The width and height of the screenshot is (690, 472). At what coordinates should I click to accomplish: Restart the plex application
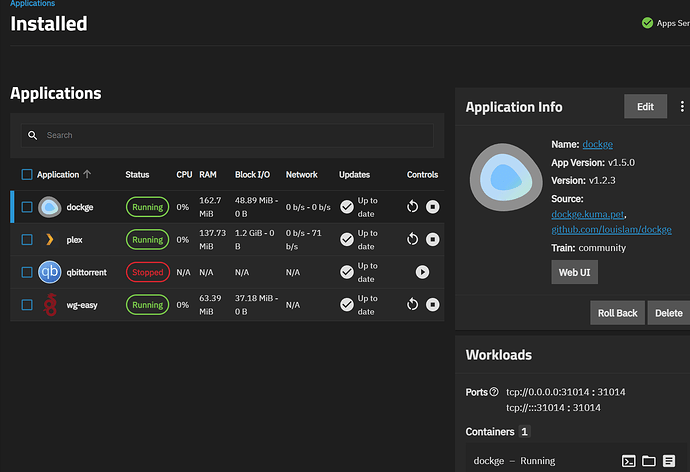point(412,239)
